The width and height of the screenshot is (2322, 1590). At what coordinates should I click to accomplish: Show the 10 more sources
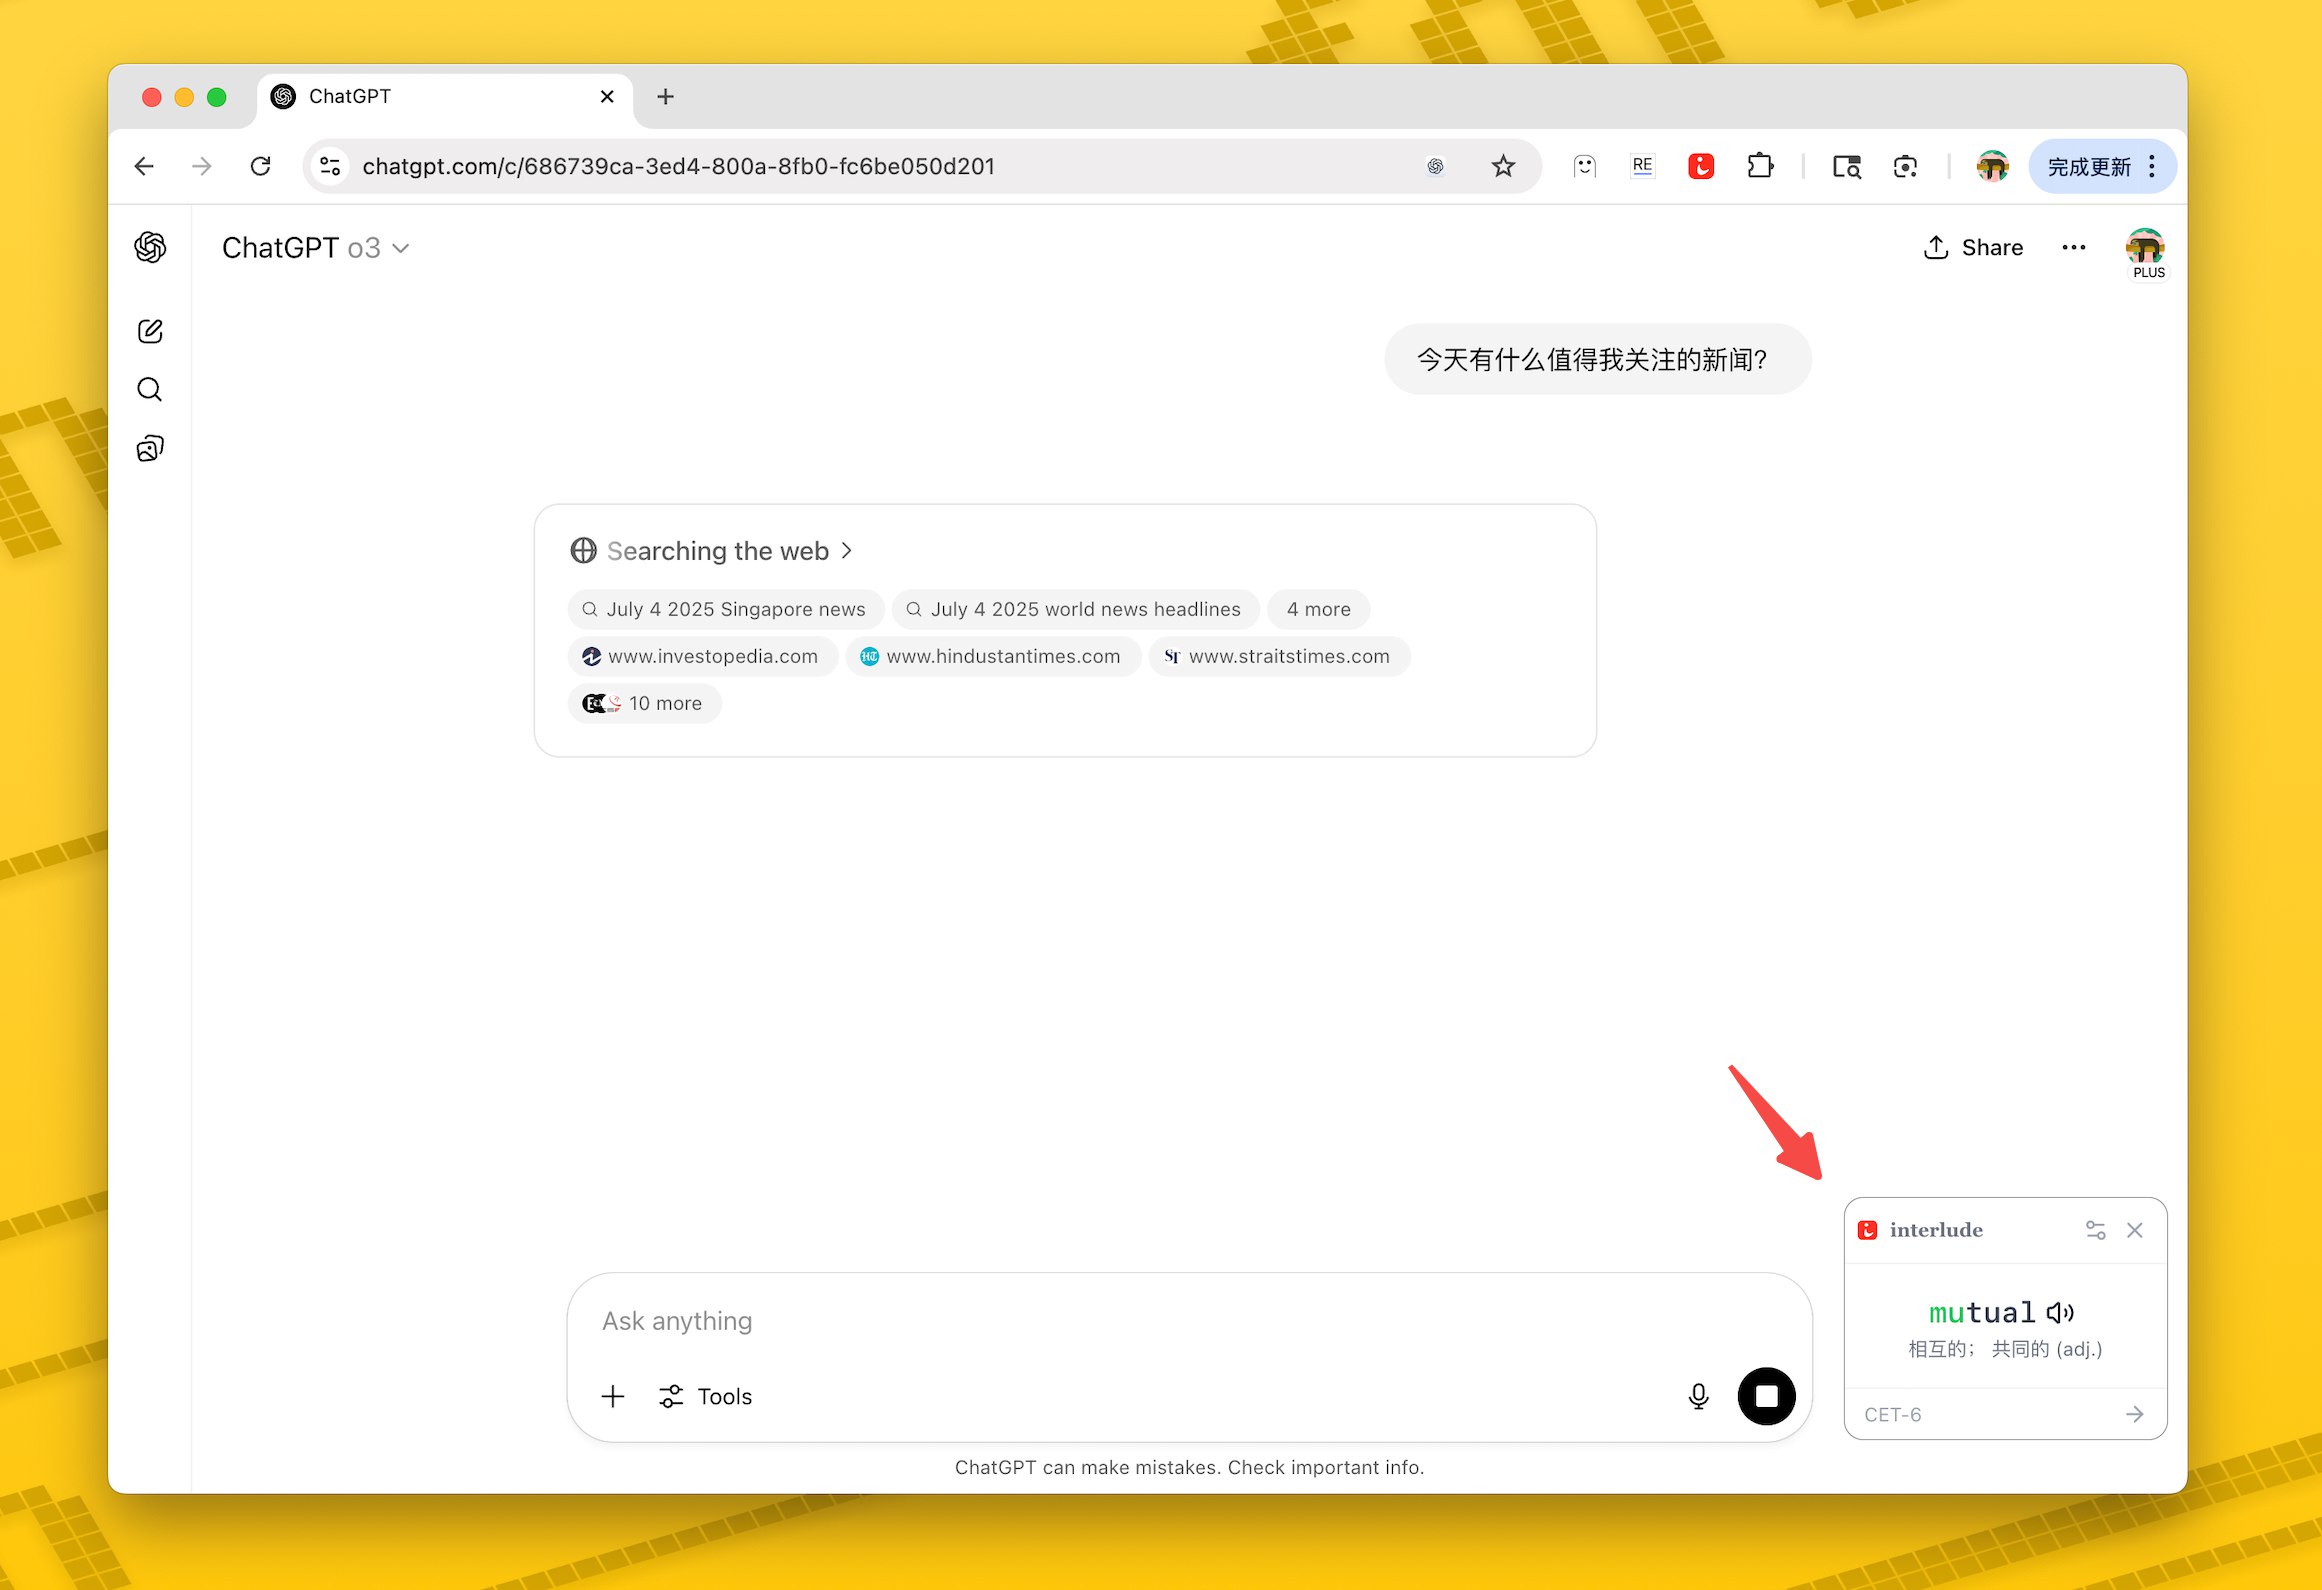(x=645, y=703)
